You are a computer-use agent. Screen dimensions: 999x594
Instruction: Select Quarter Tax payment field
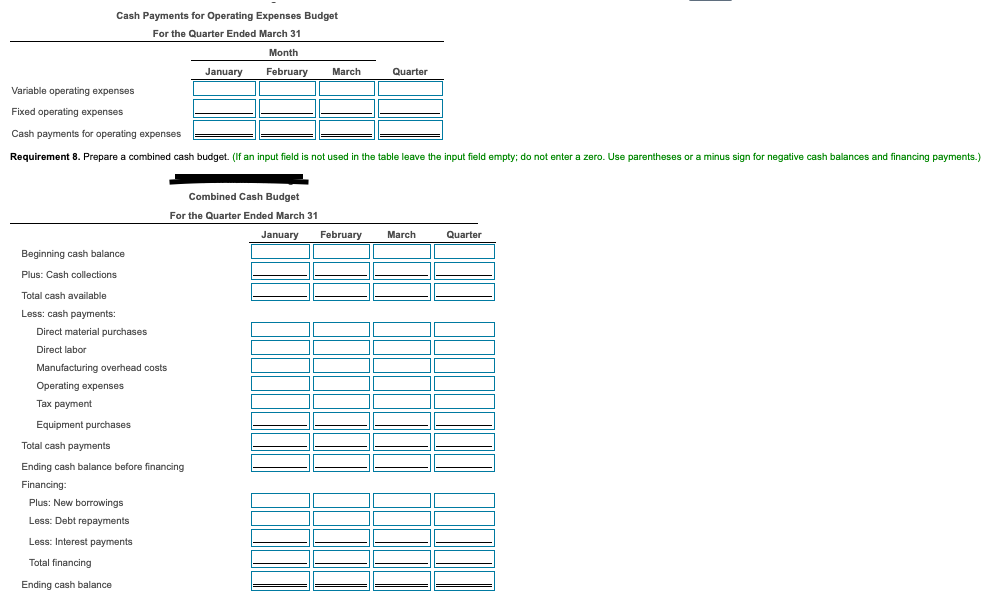(x=464, y=402)
